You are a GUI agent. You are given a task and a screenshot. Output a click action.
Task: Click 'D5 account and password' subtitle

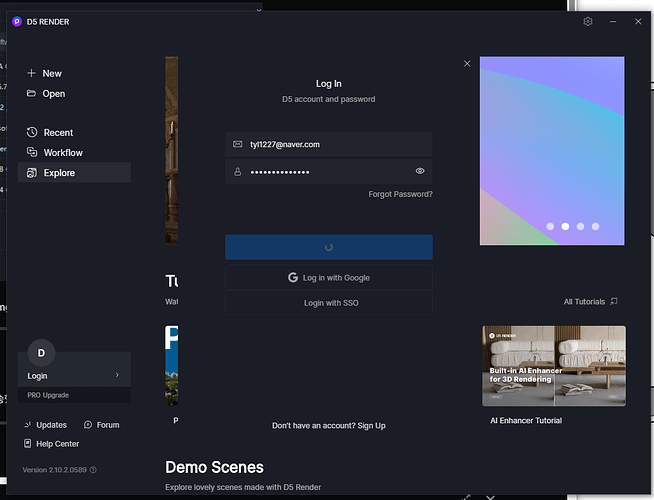329,99
